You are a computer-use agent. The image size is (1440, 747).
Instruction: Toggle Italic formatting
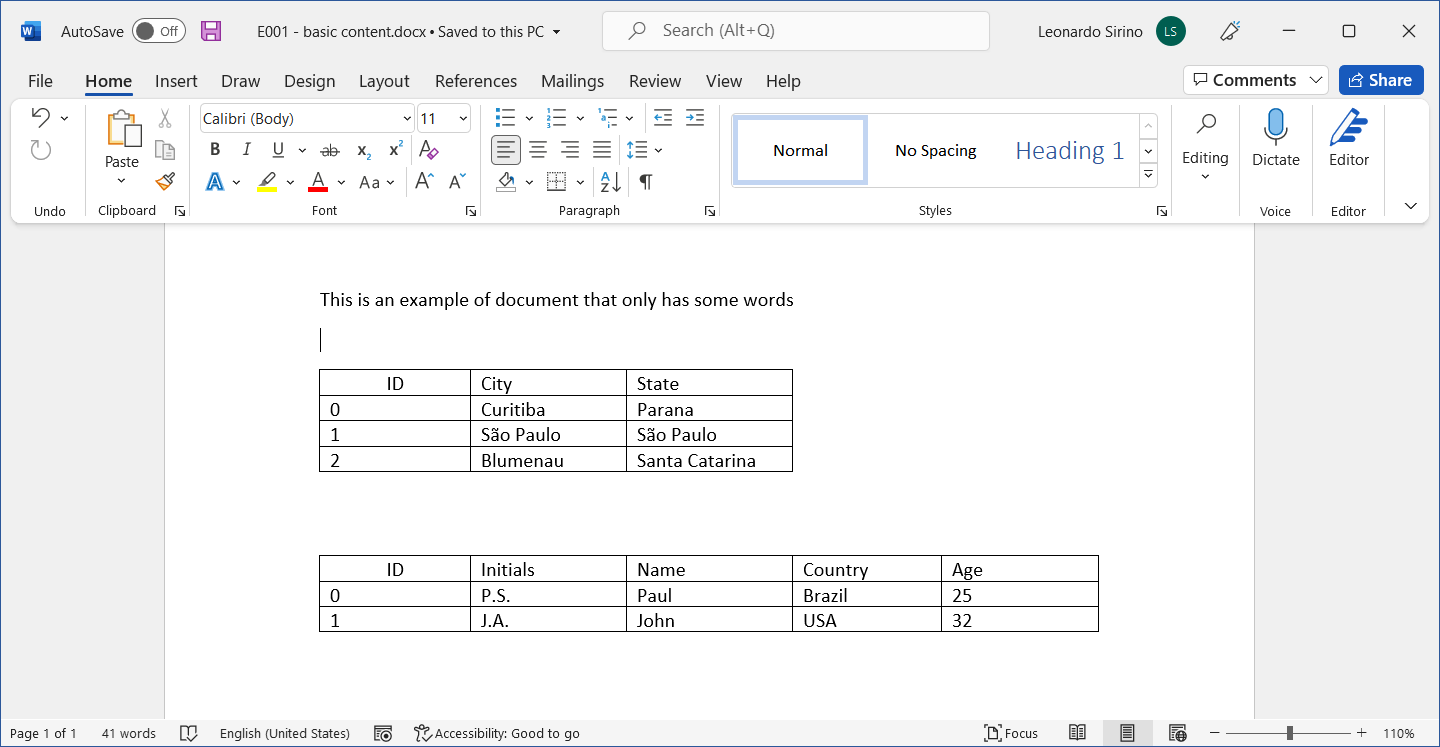(246, 150)
